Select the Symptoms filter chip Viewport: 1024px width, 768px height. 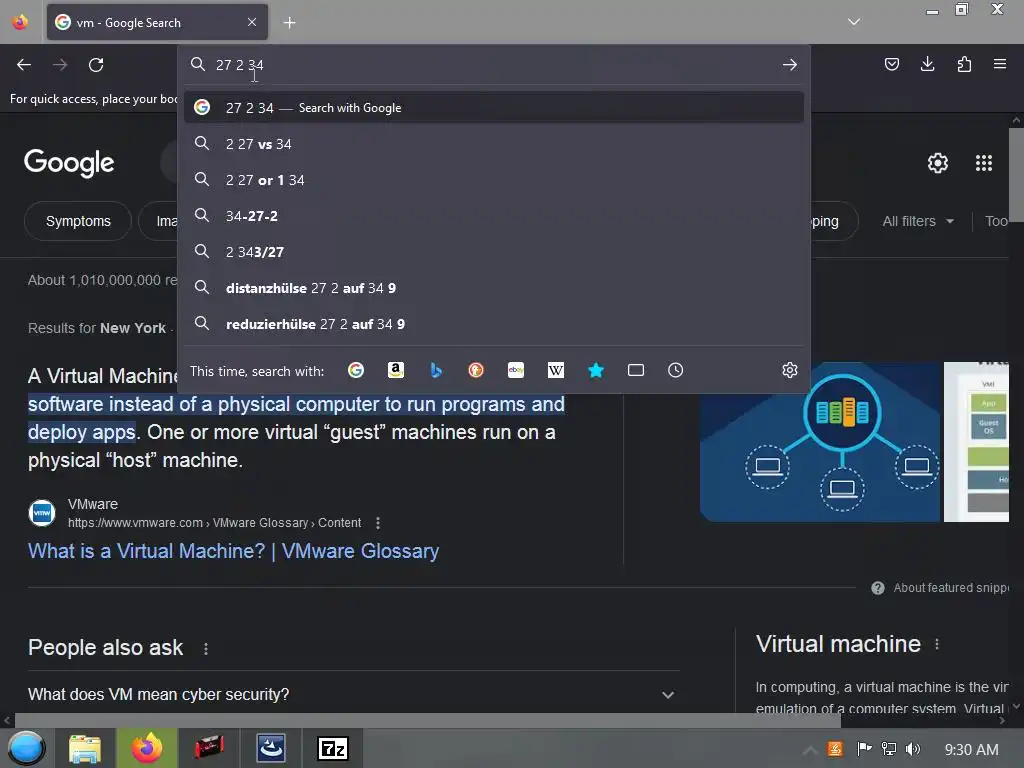click(78, 221)
